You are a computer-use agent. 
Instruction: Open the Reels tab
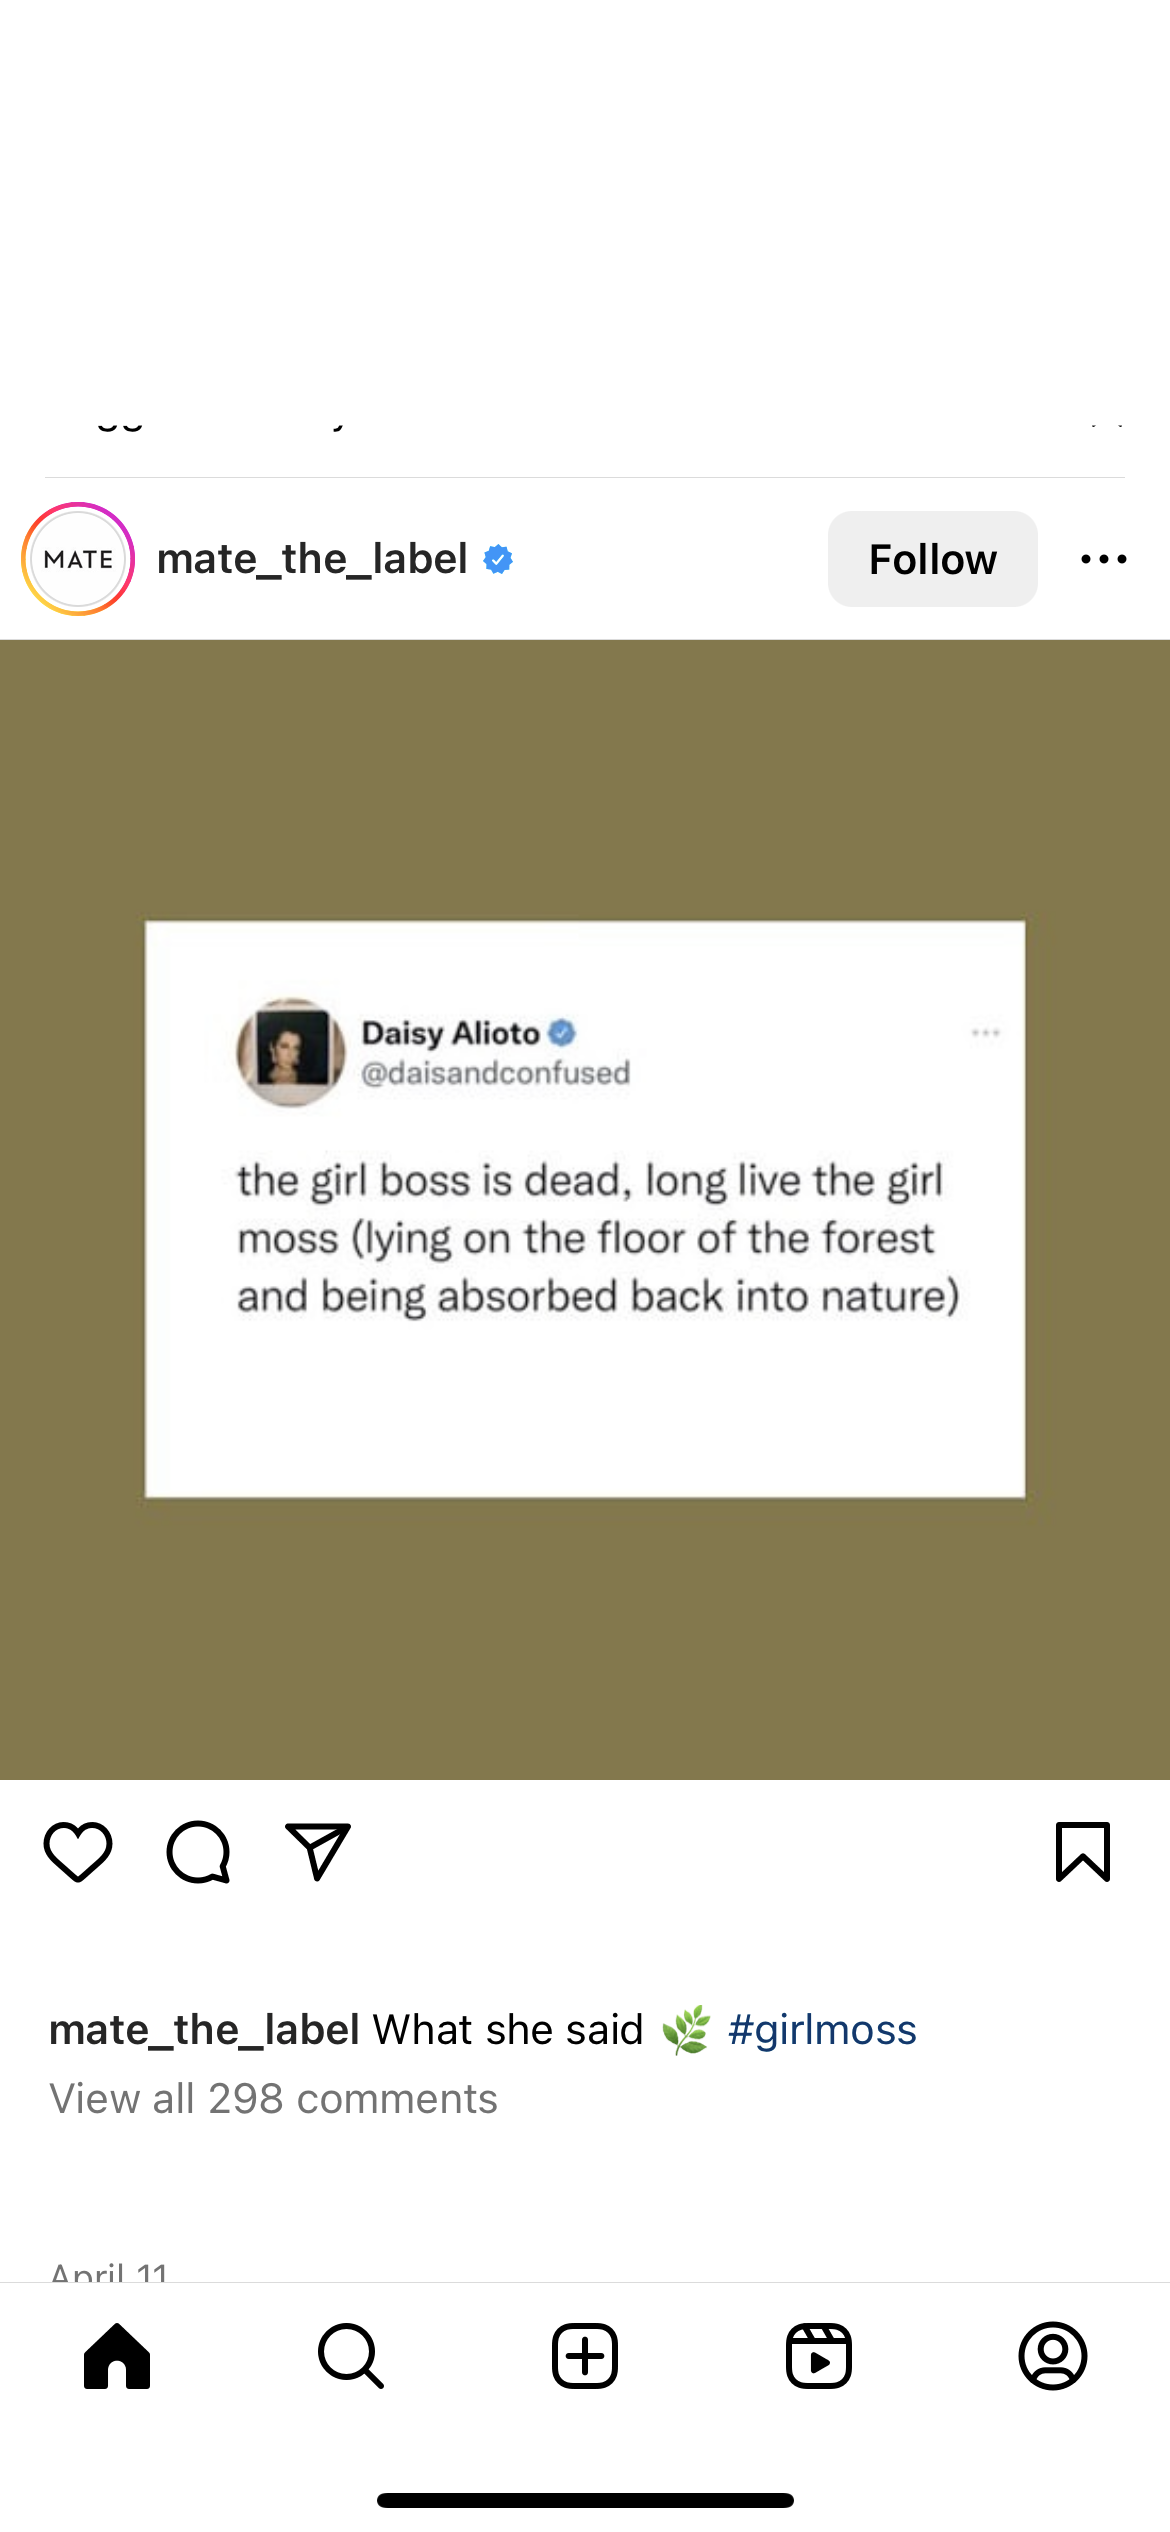(819, 2355)
